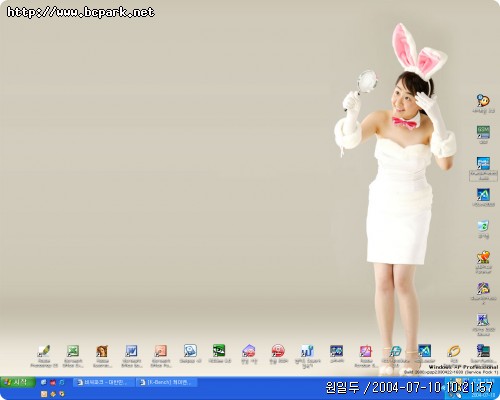Launch the Microsoft Office Excel shortcut
Image resolution: width=500 pixels, height=400 pixels.
coord(73,356)
